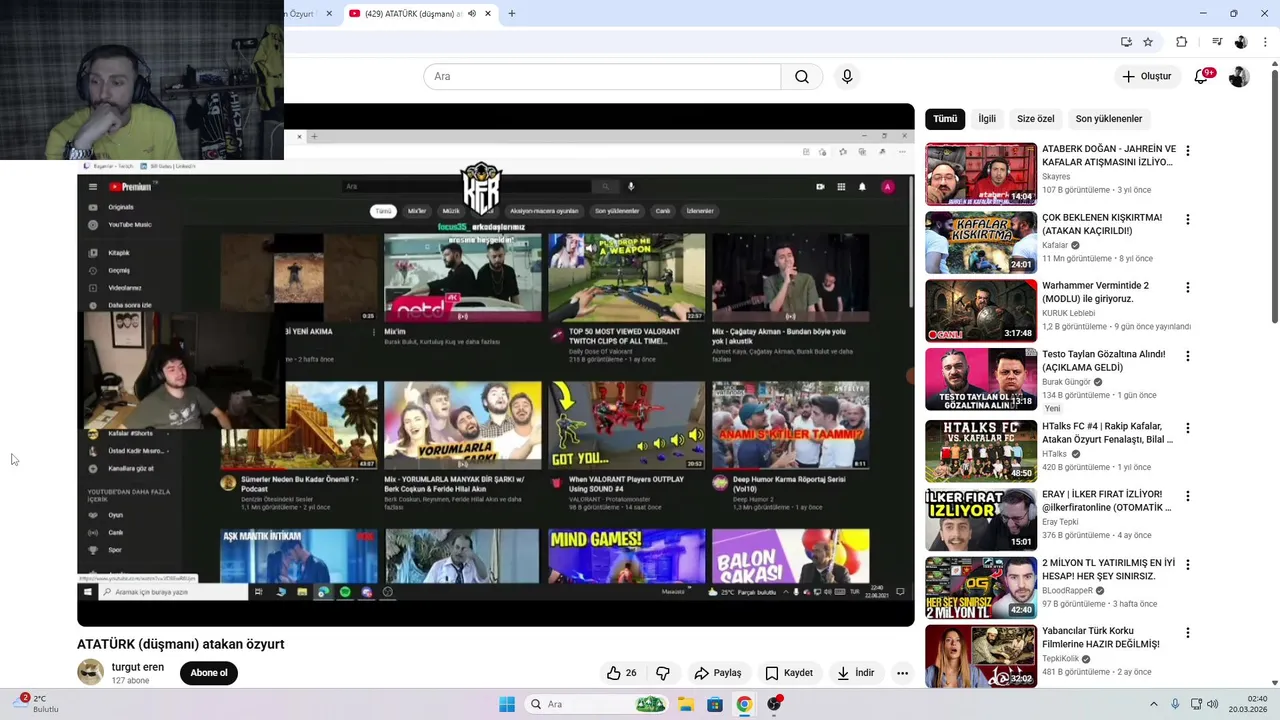The height and width of the screenshot is (720, 1280).
Task: Click the YouTube search magnifier button
Action: click(x=802, y=77)
